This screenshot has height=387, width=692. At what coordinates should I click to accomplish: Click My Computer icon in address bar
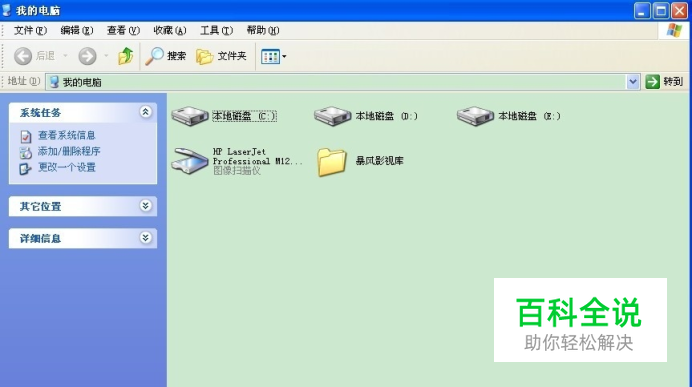coord(54,82)
